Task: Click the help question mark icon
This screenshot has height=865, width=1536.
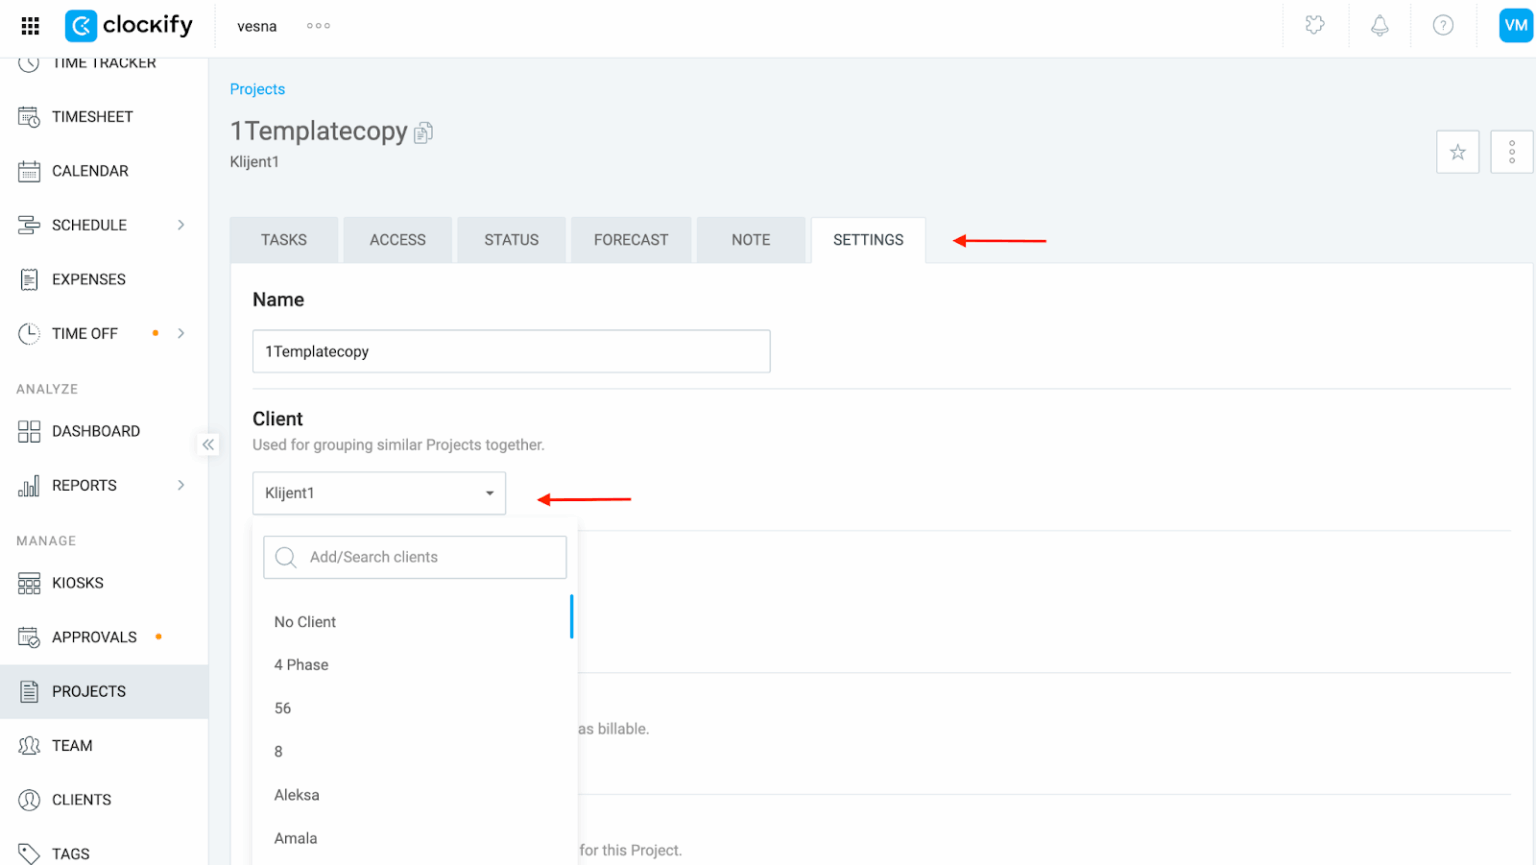Action: [x=1443, y=25]
